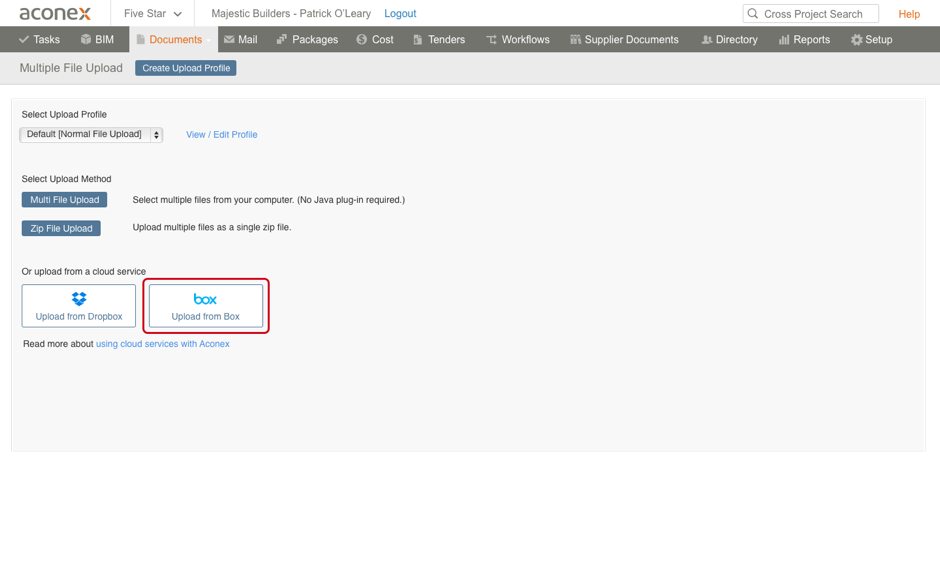Open the Documents menu

[173, 40]
